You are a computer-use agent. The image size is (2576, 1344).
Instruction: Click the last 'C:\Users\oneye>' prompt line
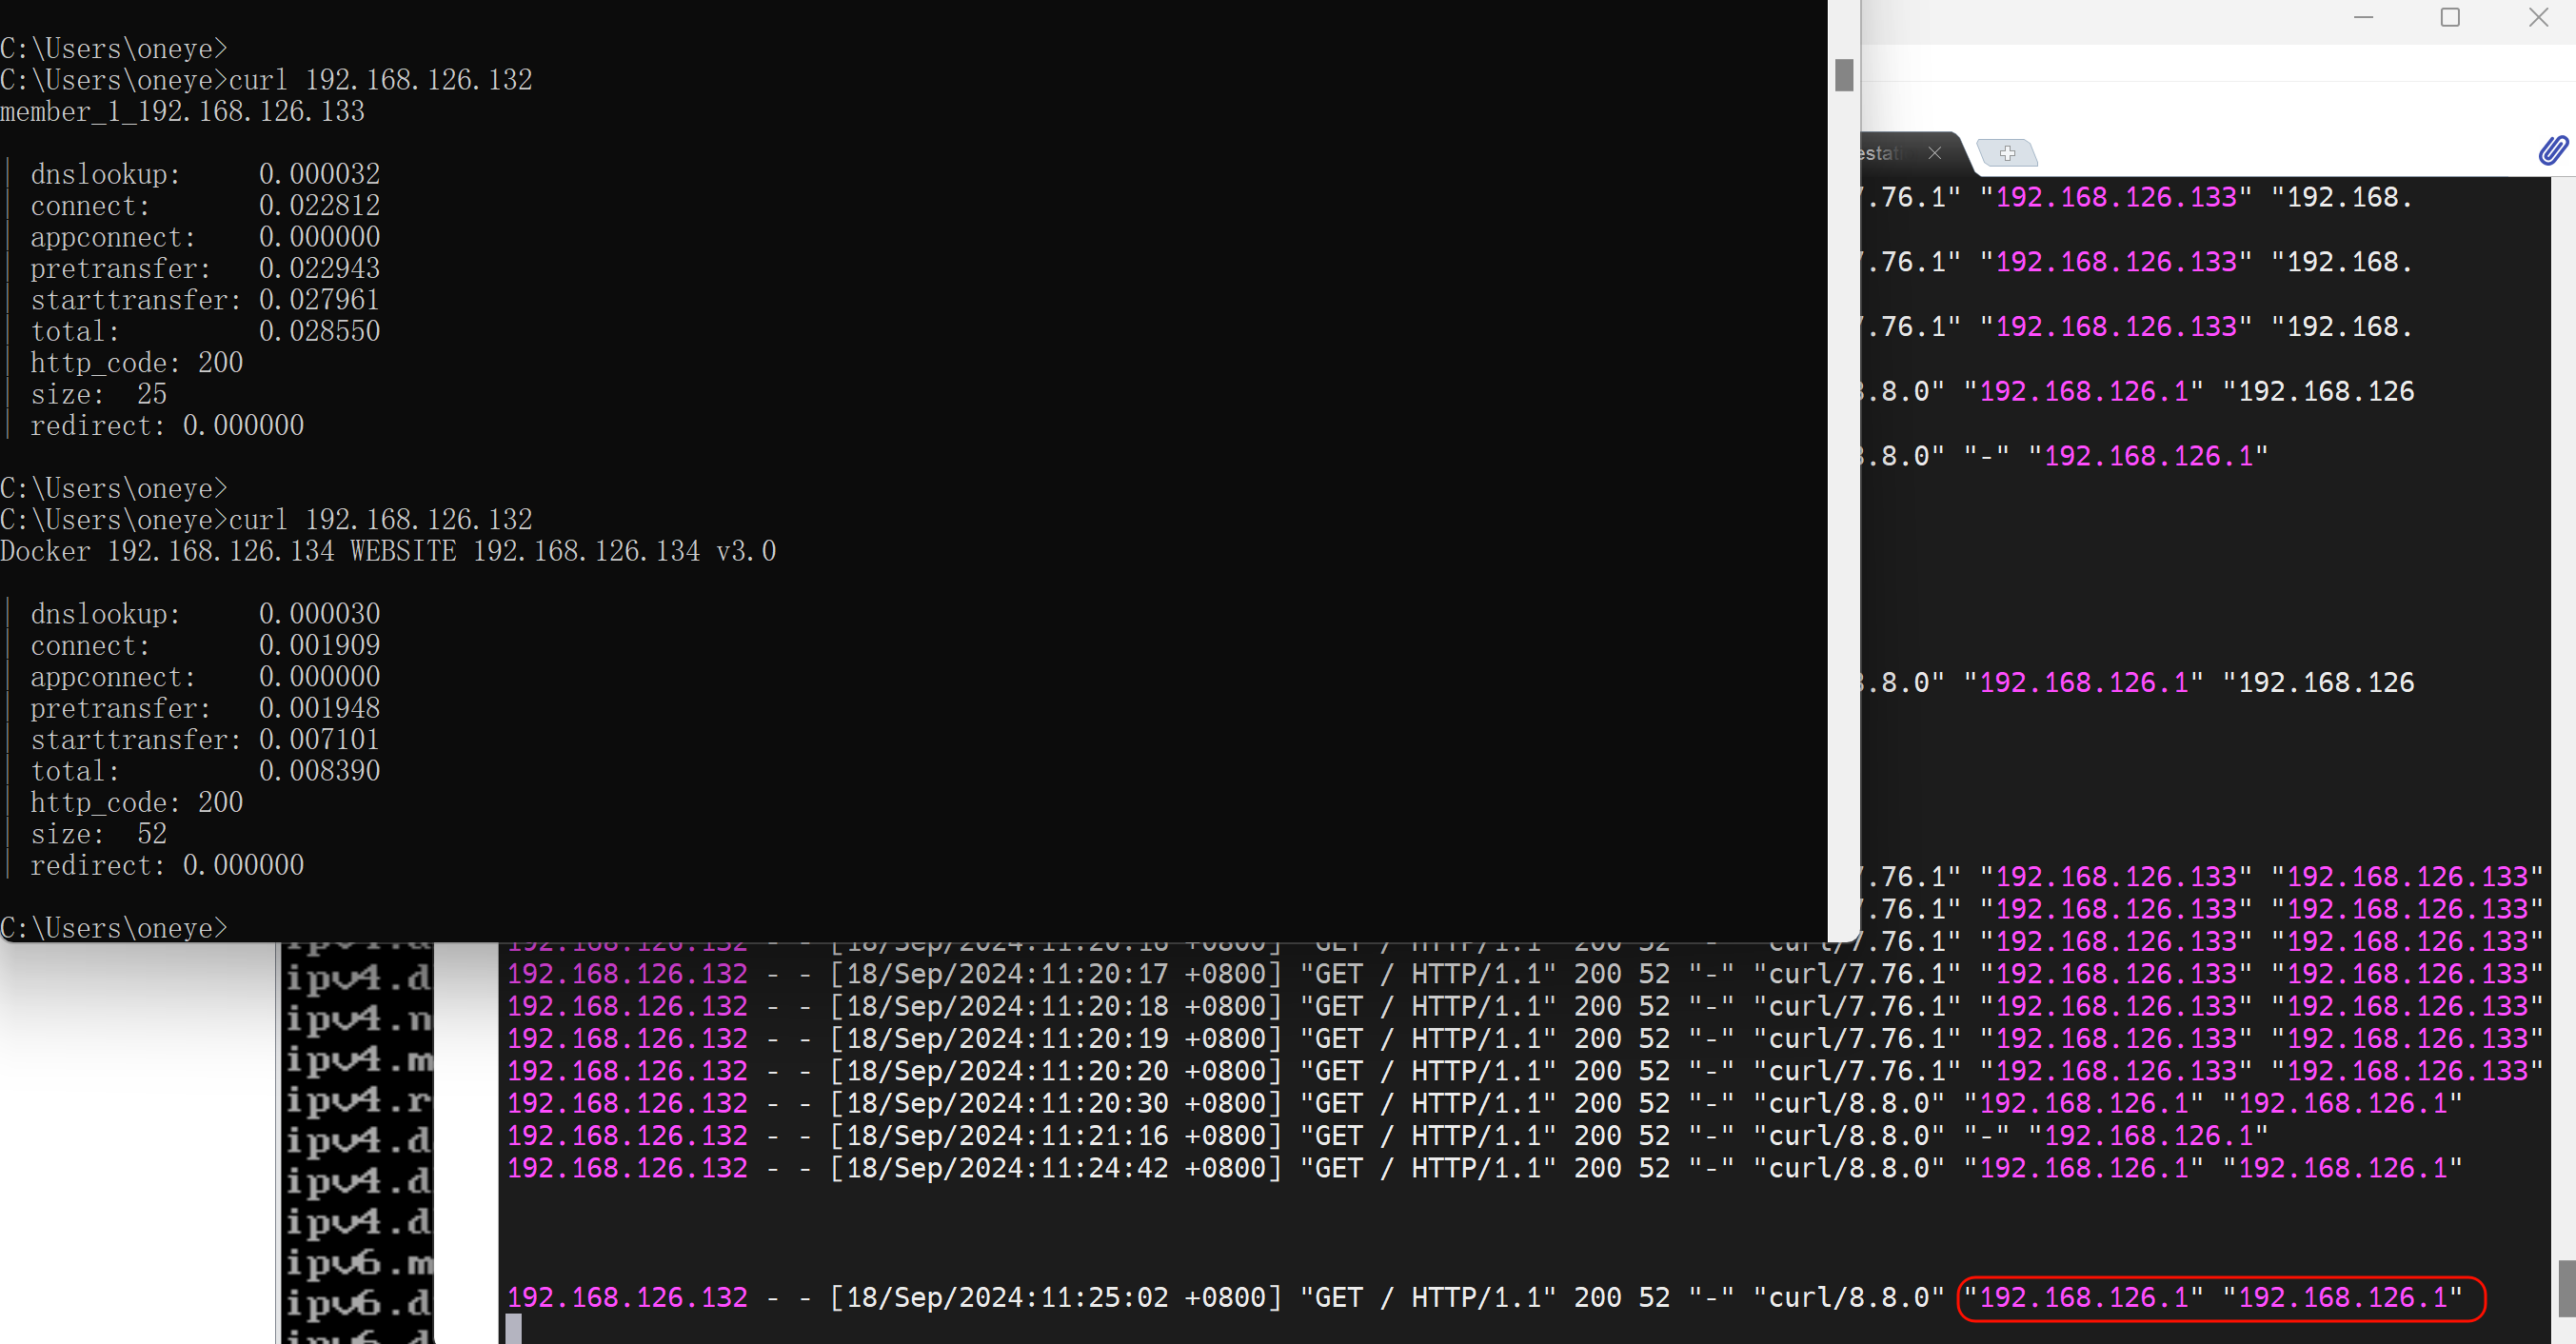(114, 928)
